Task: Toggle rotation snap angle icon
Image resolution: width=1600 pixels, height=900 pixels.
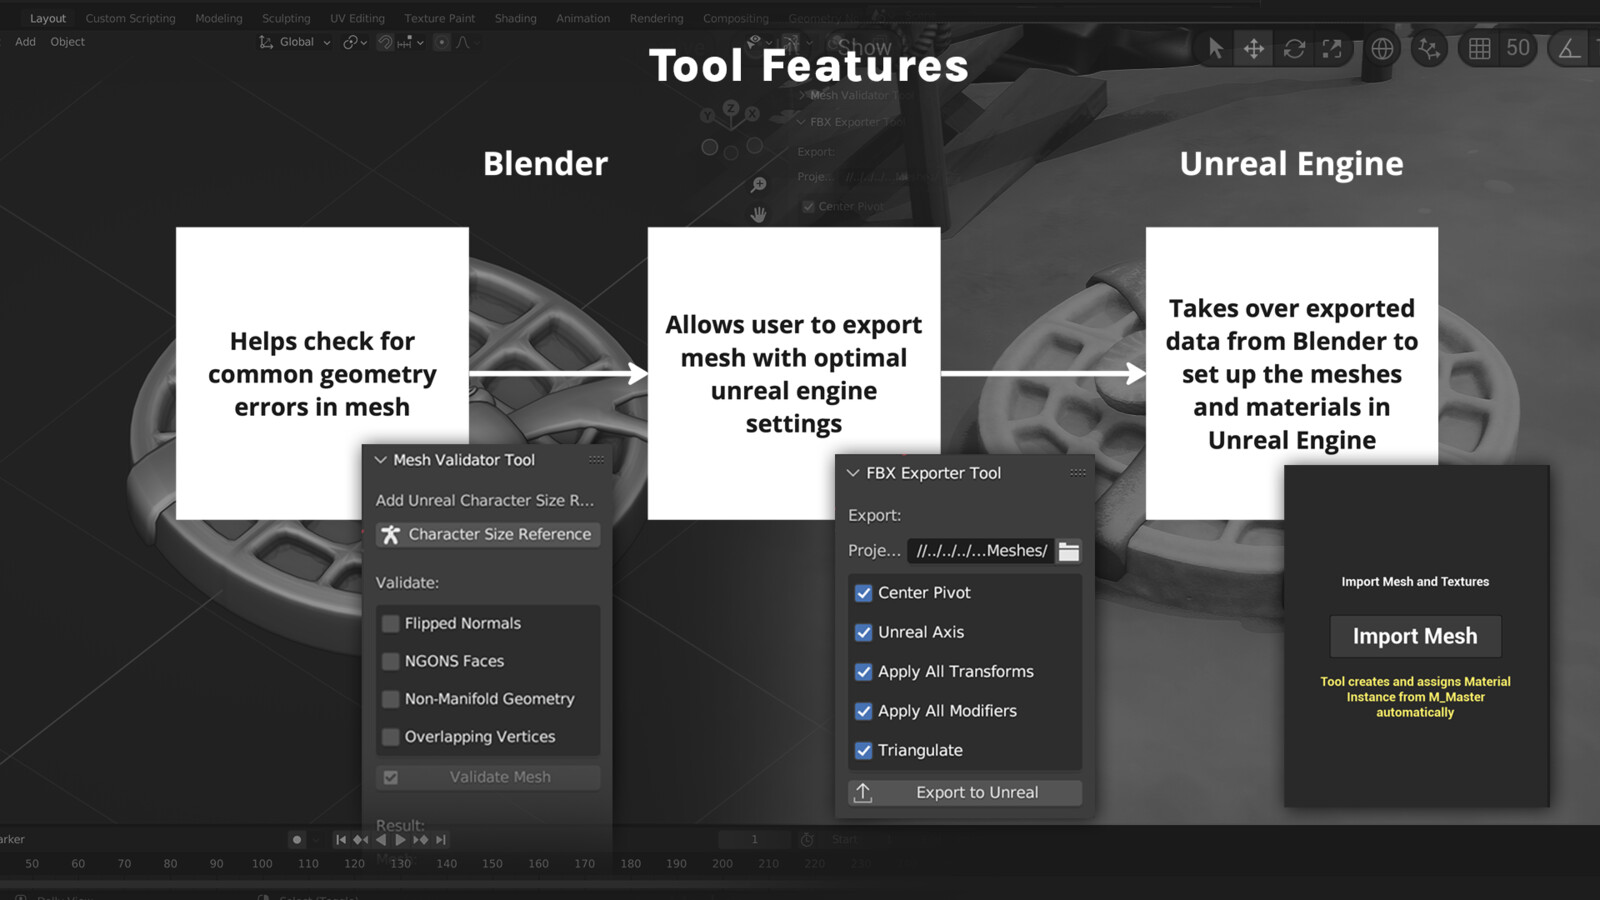Action: coord(1570,48)
